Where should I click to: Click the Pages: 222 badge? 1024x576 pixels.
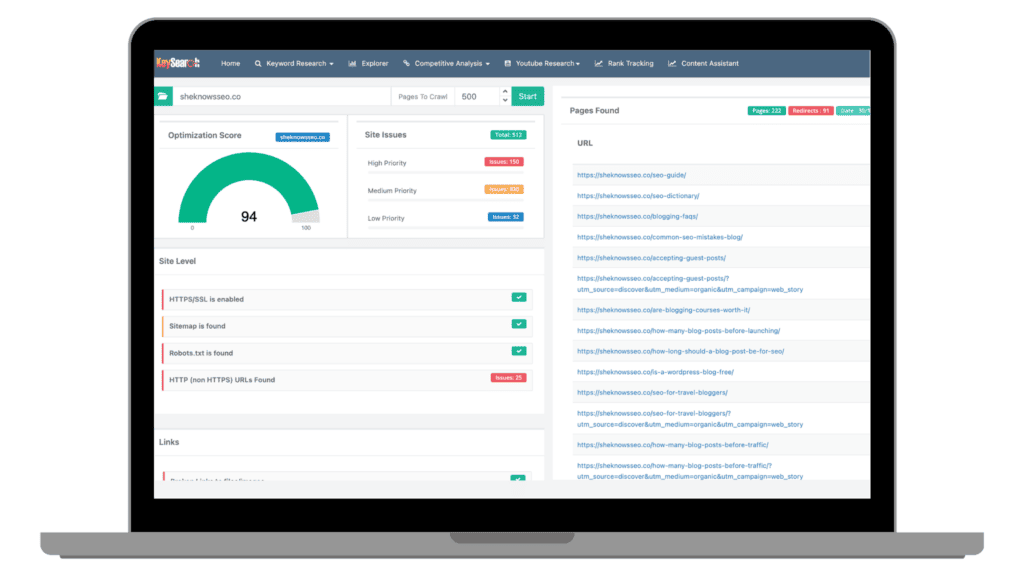pyautogui.click(x=766, y=110)
